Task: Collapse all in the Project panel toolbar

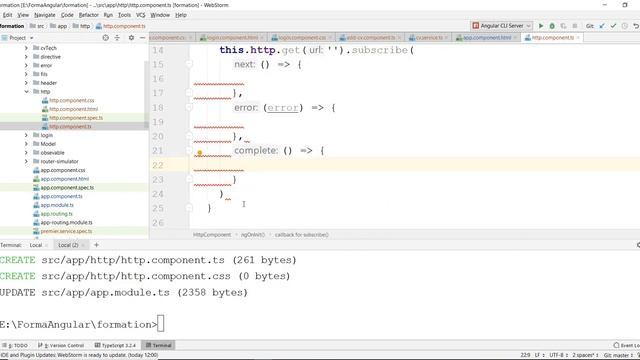Action: pos(117,38)
